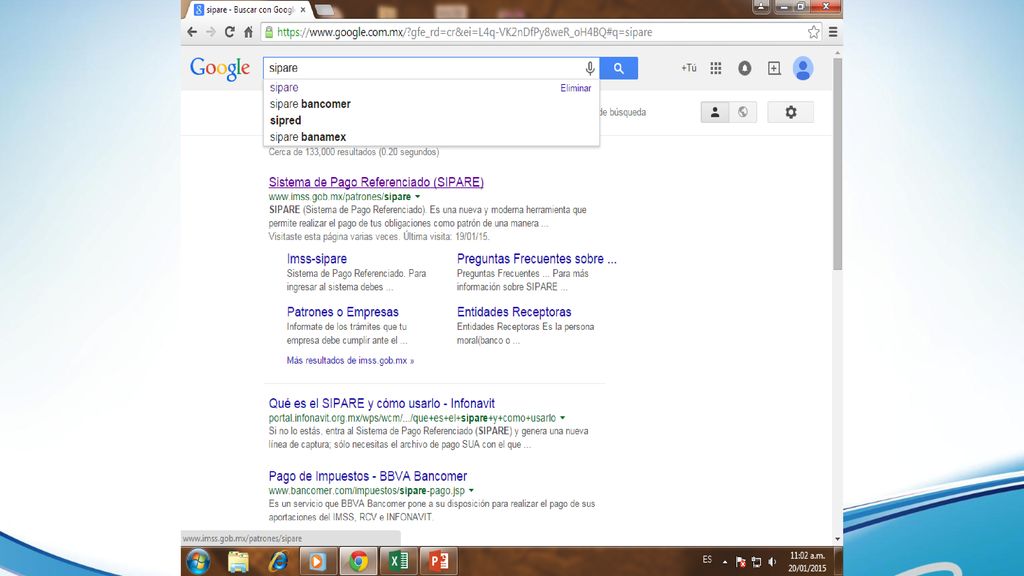Click the +Tú link
Viewport: 1024px width, 576px height.
(x=689, y=68)
